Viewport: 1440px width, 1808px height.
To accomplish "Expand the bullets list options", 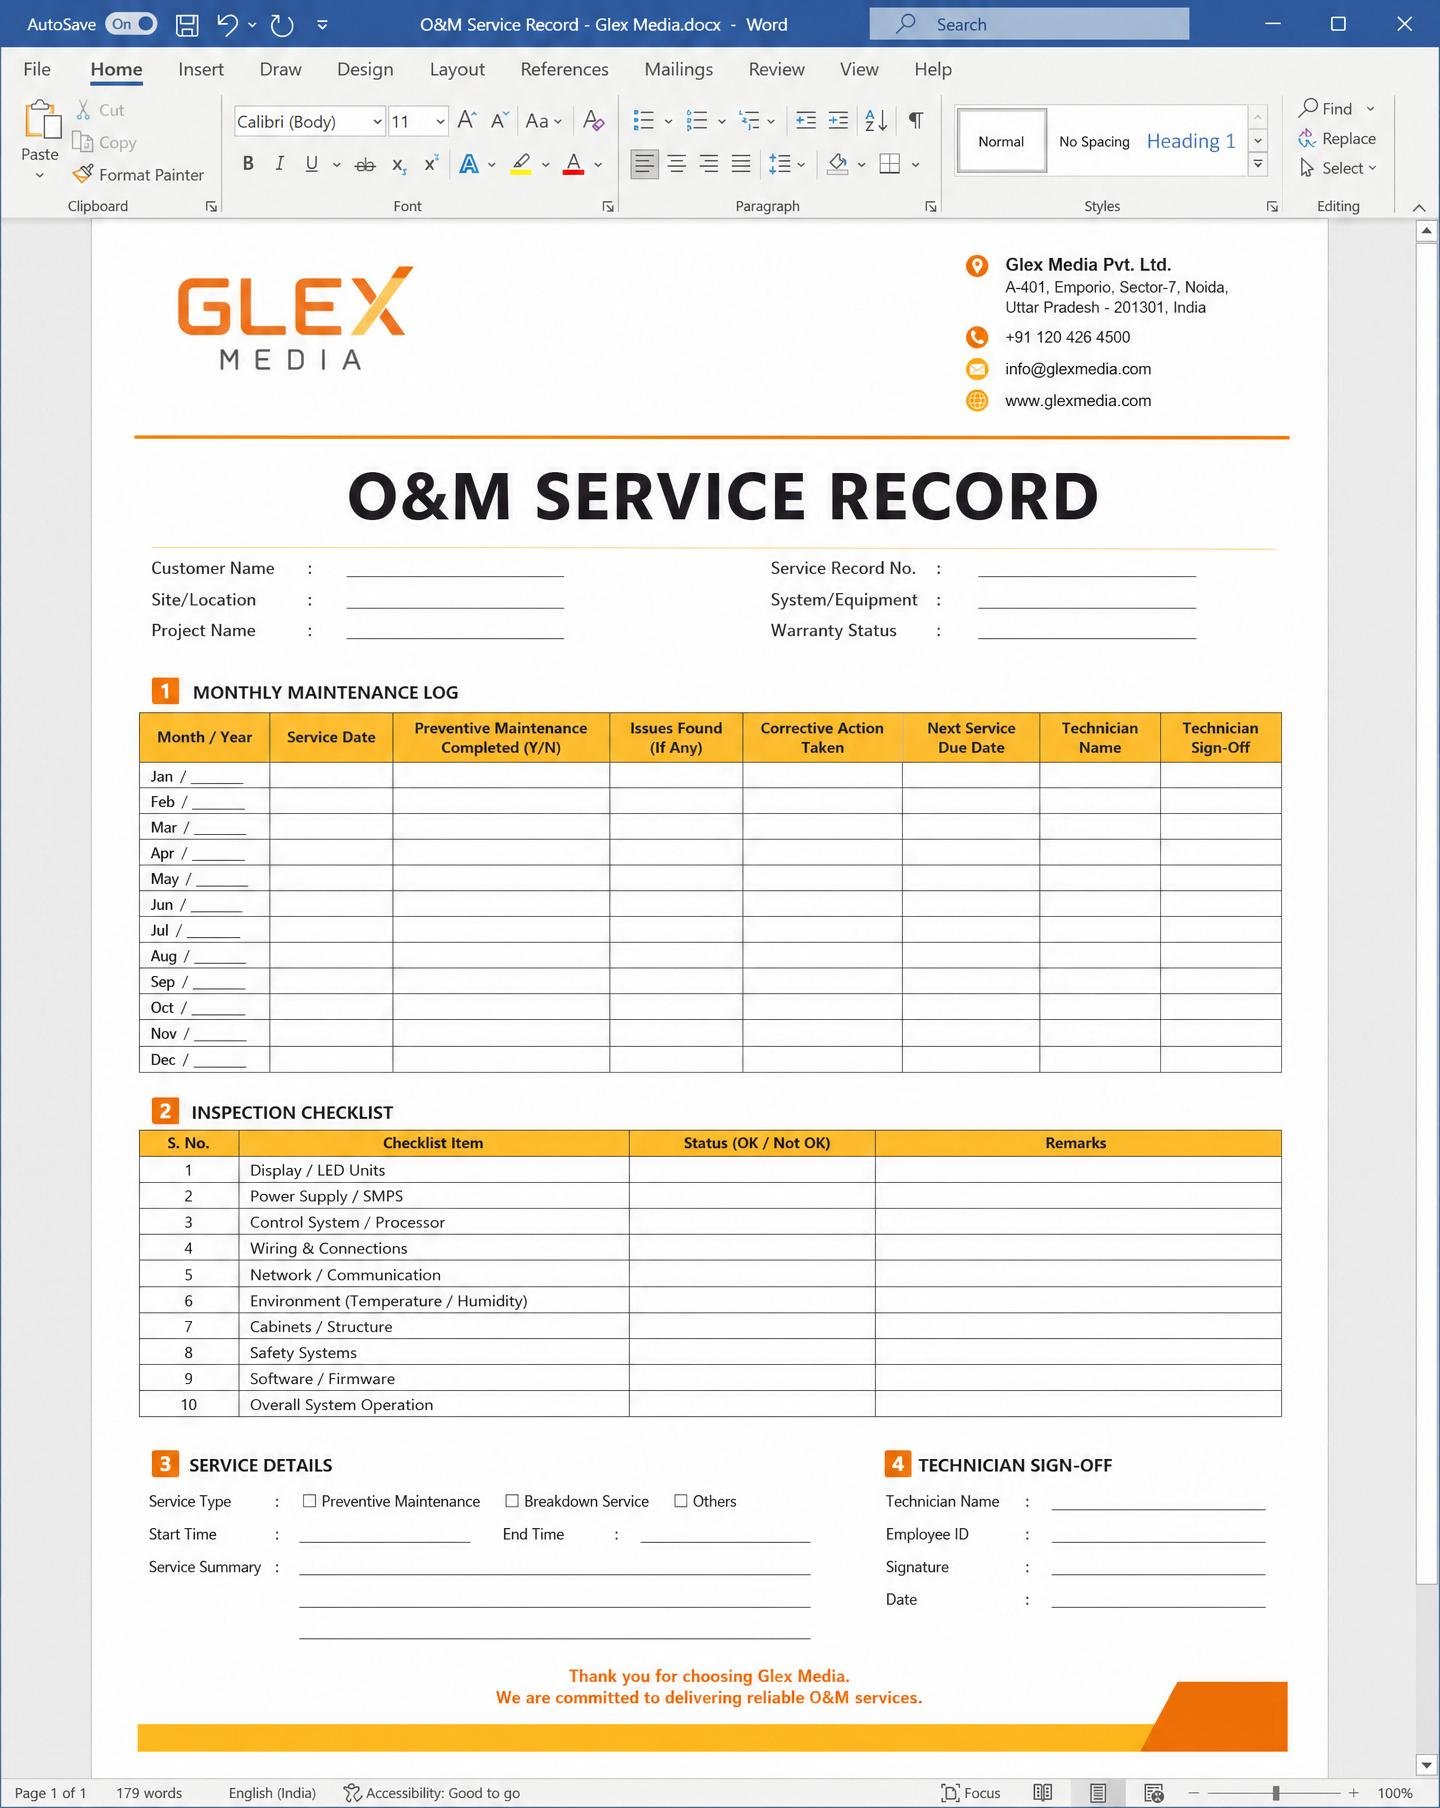I will [668, 122].
